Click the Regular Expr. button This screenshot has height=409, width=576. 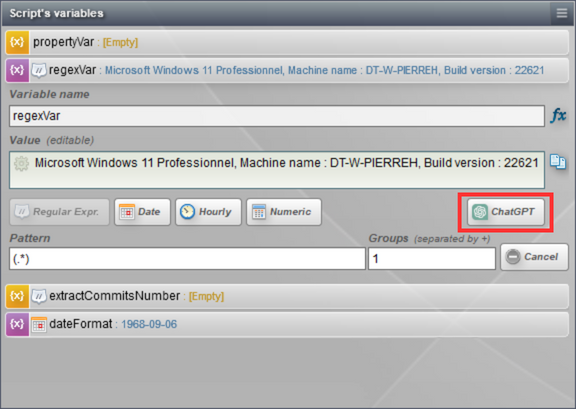click(x=60, y=212)
